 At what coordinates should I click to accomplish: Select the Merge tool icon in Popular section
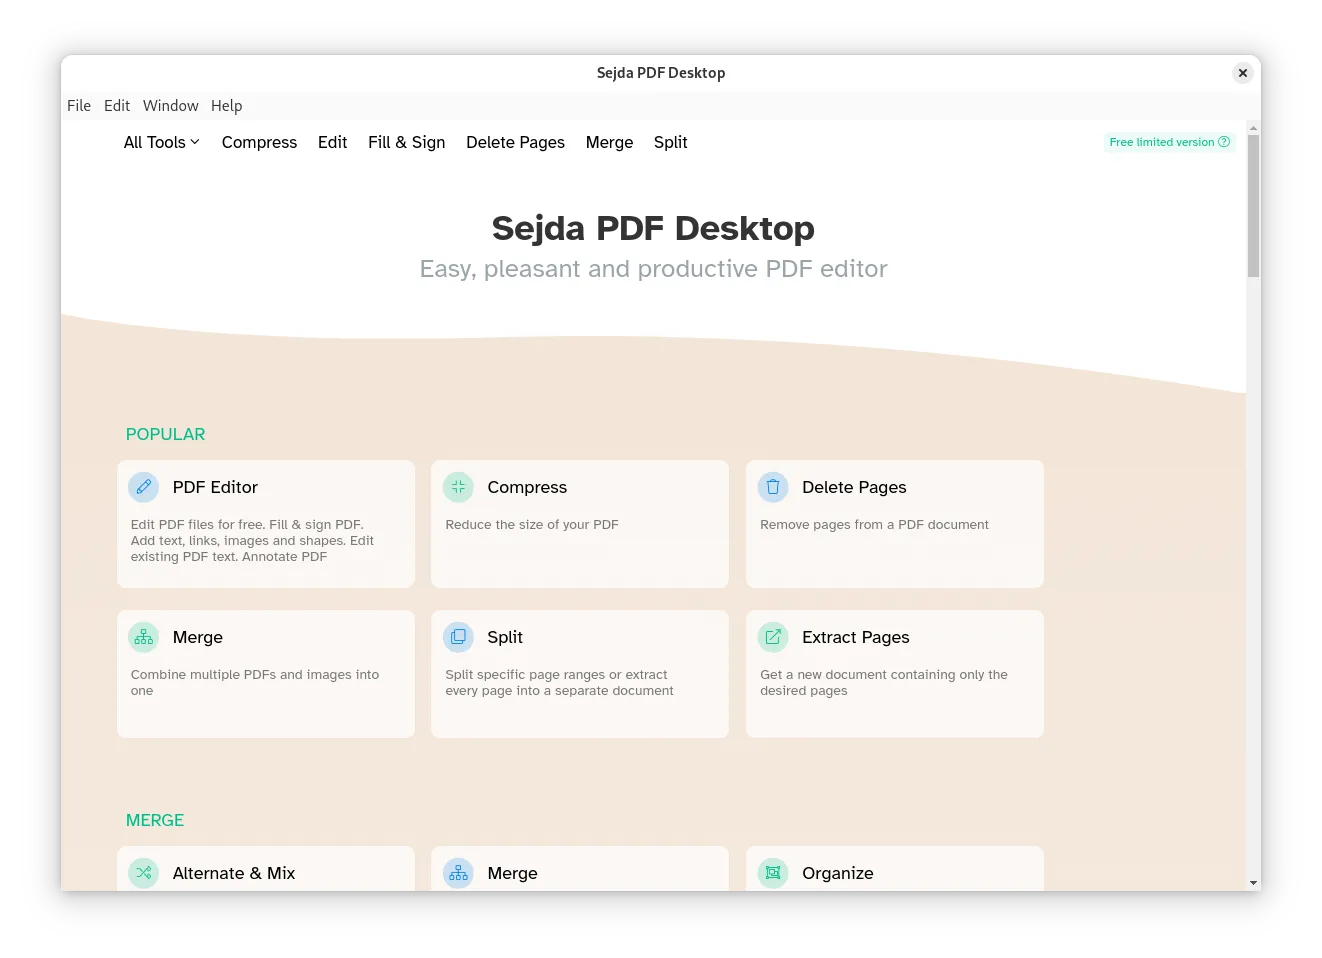tap(143, 637)
